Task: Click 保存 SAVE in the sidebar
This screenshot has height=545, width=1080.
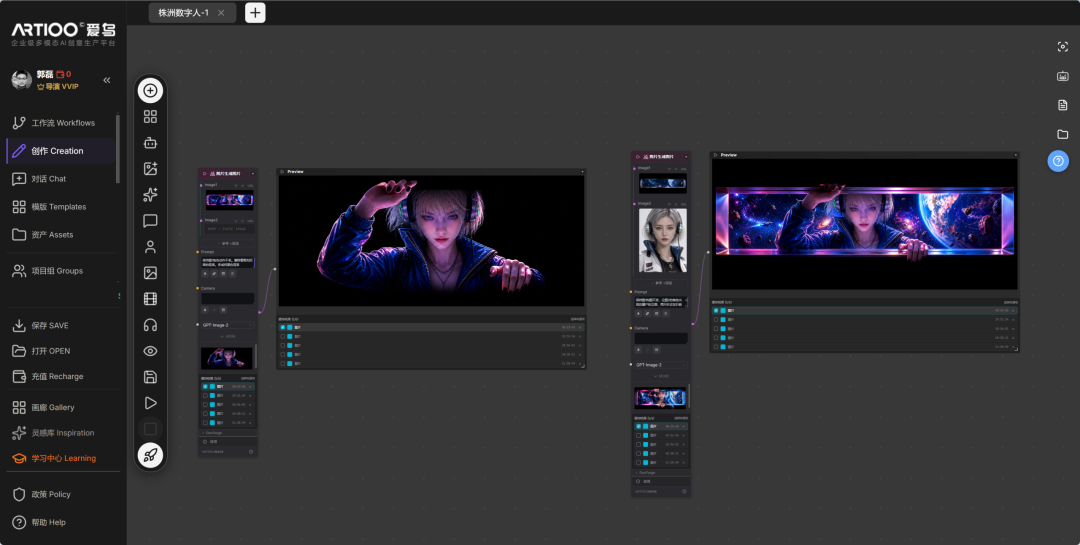Action: click(x=50, y=325)
